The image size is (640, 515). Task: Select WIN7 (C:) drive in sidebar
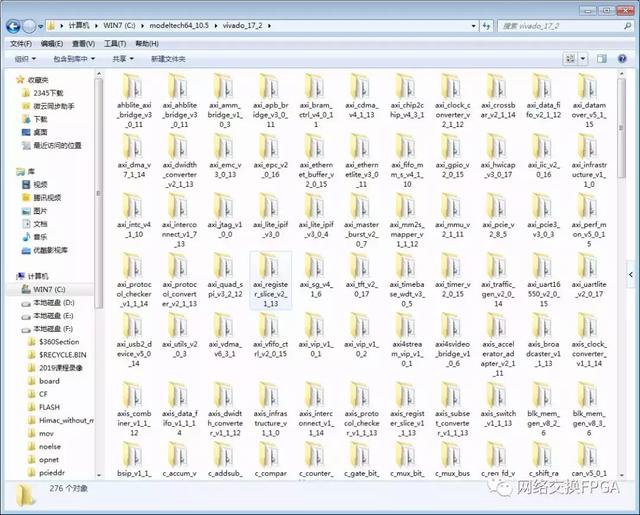pos(44,289)
